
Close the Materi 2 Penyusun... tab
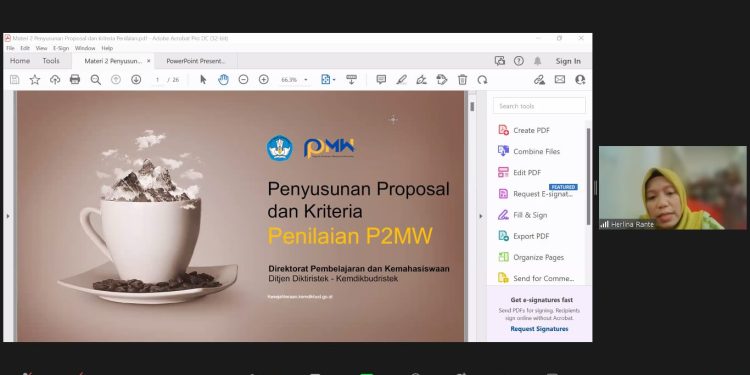[x=149, y=61]
